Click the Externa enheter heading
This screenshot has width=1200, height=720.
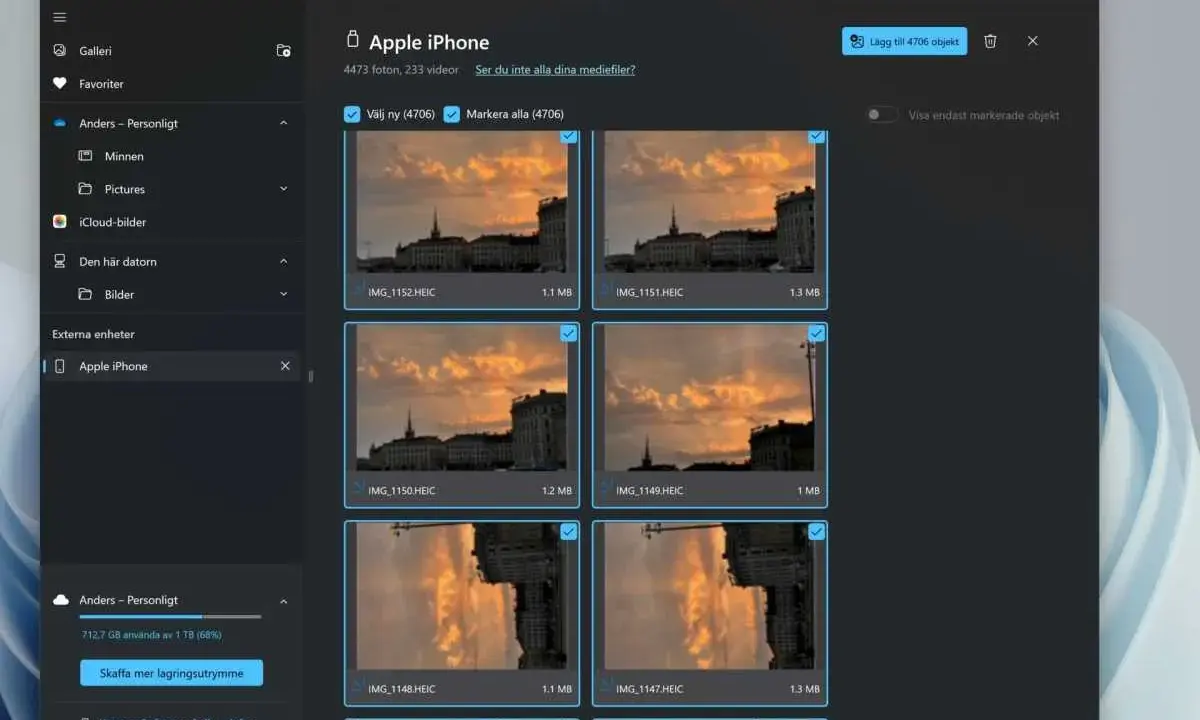pos(93,334)
